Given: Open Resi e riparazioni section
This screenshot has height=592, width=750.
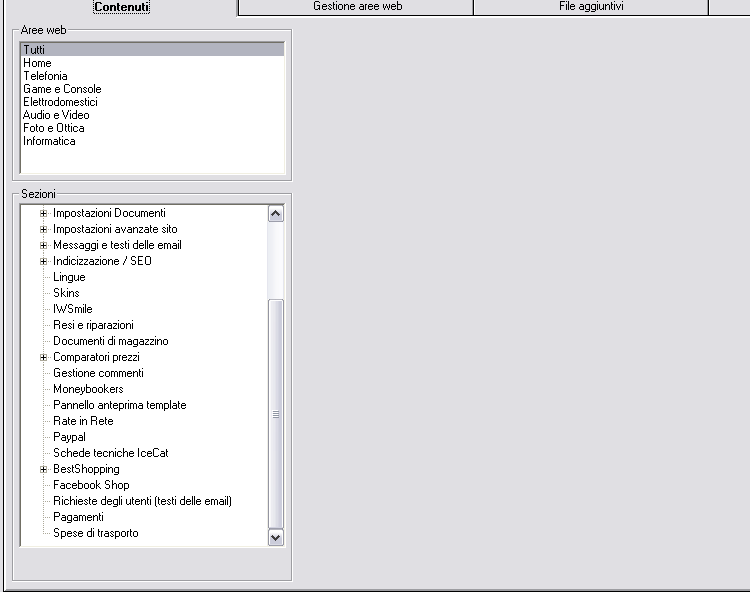Looking at the screenshot, I should tap(93, 325).
